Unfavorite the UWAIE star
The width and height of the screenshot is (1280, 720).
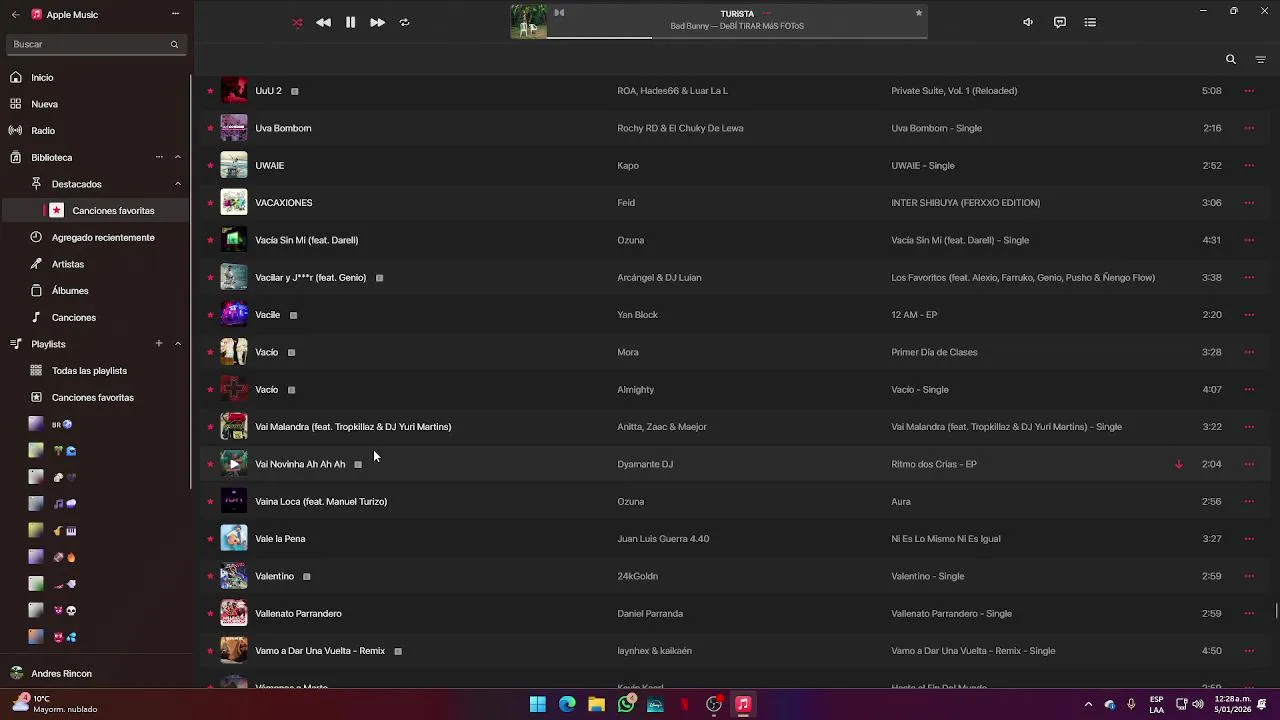tap(210, 166)
